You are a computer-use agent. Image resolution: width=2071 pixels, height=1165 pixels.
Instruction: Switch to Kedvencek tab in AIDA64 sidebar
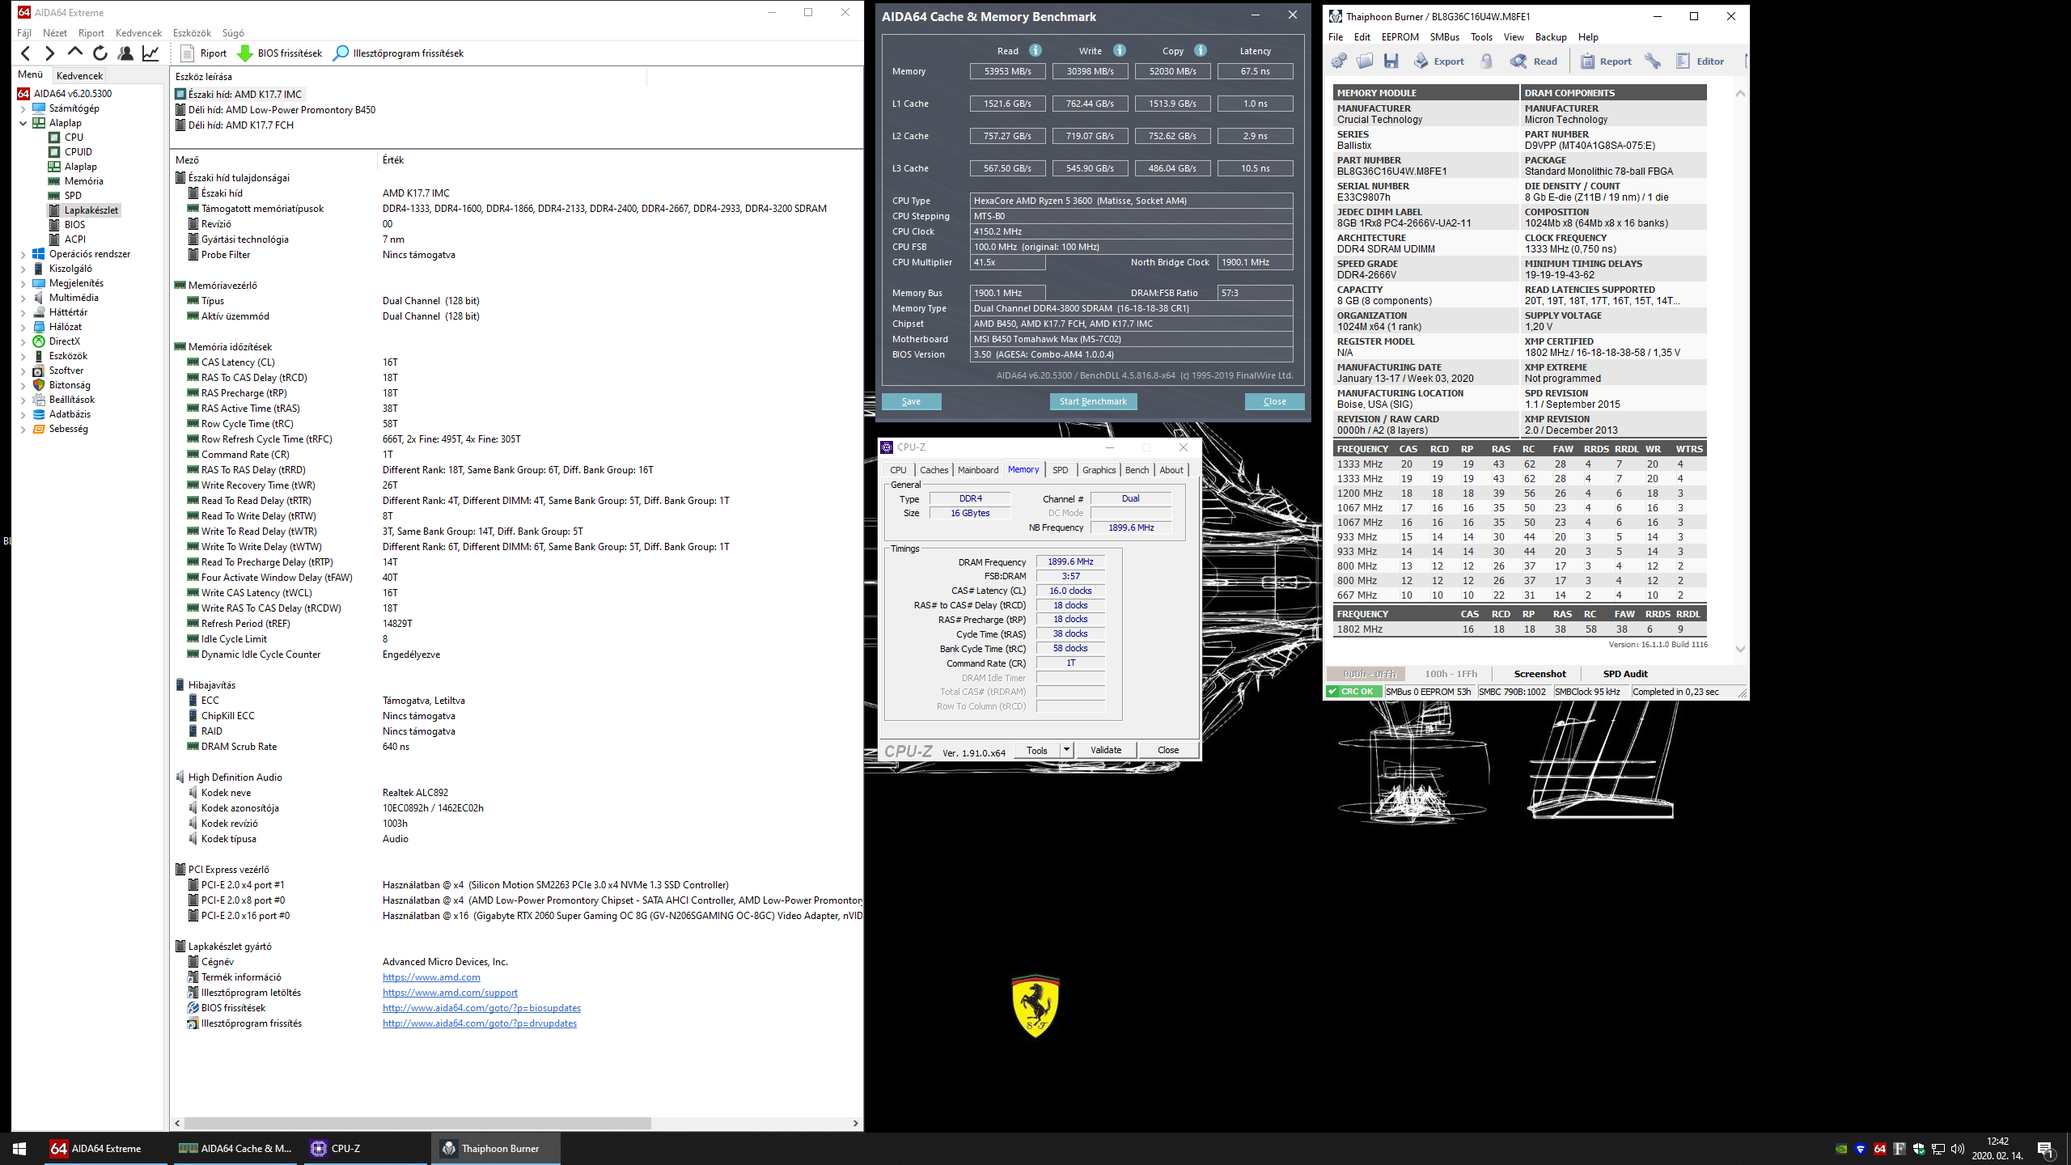coord(79,75)
